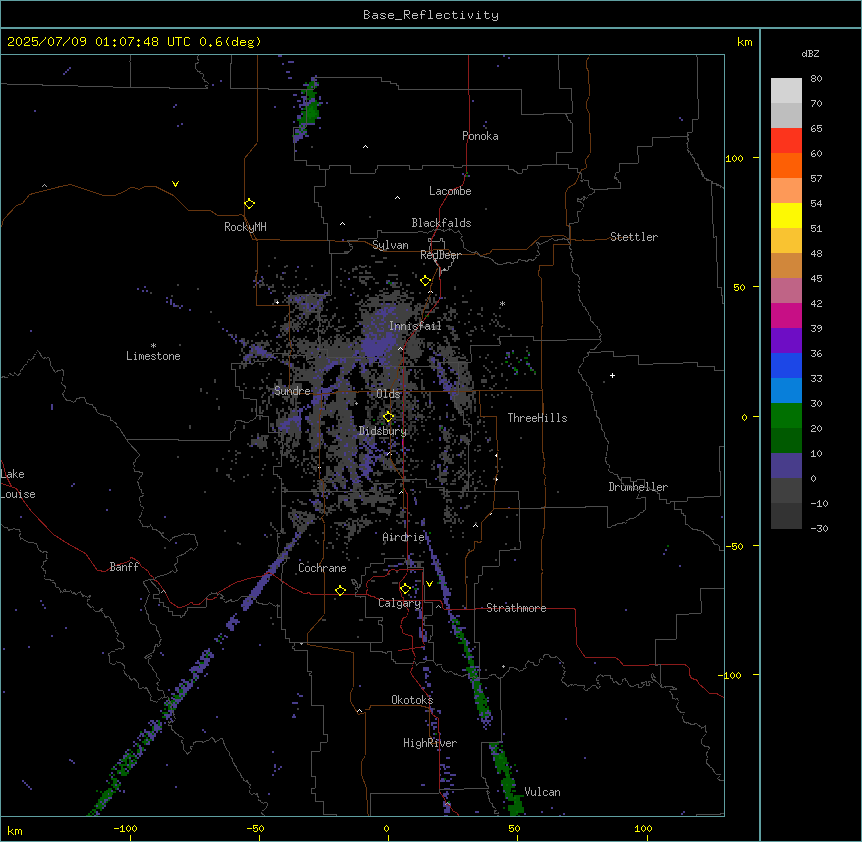862x842 pixels.
Task: Pick the white 70-80 dBZ legend swatch
Action: tap(786, 90)
